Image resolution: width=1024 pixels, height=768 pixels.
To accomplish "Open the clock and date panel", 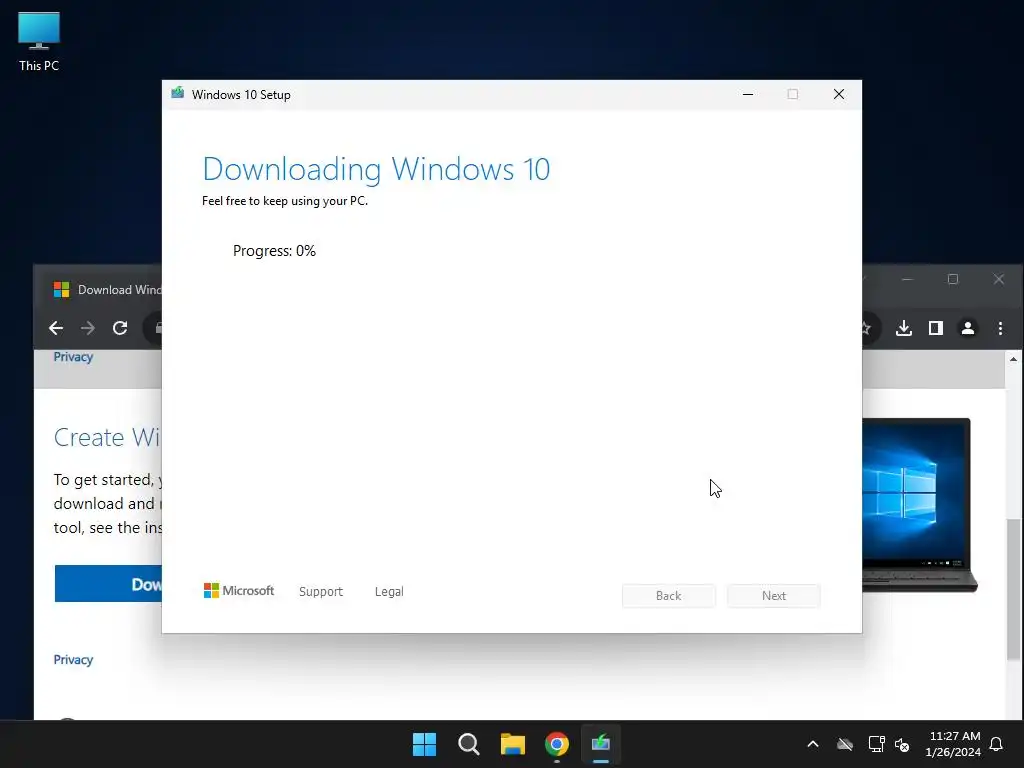I will [953, 744].
